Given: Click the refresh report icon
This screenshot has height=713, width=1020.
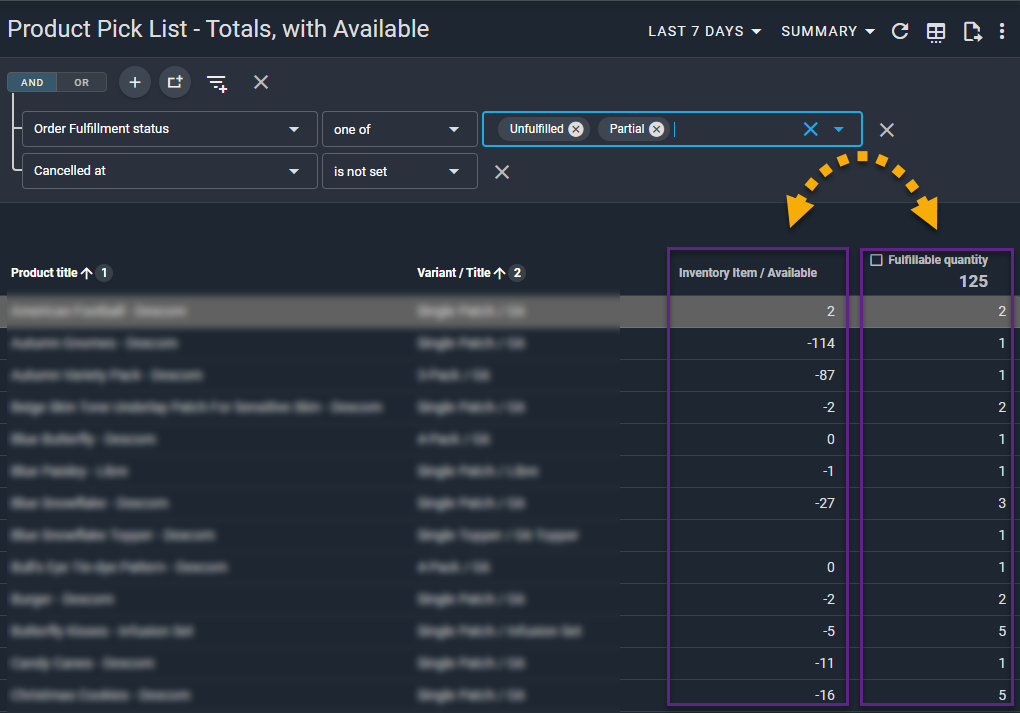Looking at the screenshot, I should 900,32.
